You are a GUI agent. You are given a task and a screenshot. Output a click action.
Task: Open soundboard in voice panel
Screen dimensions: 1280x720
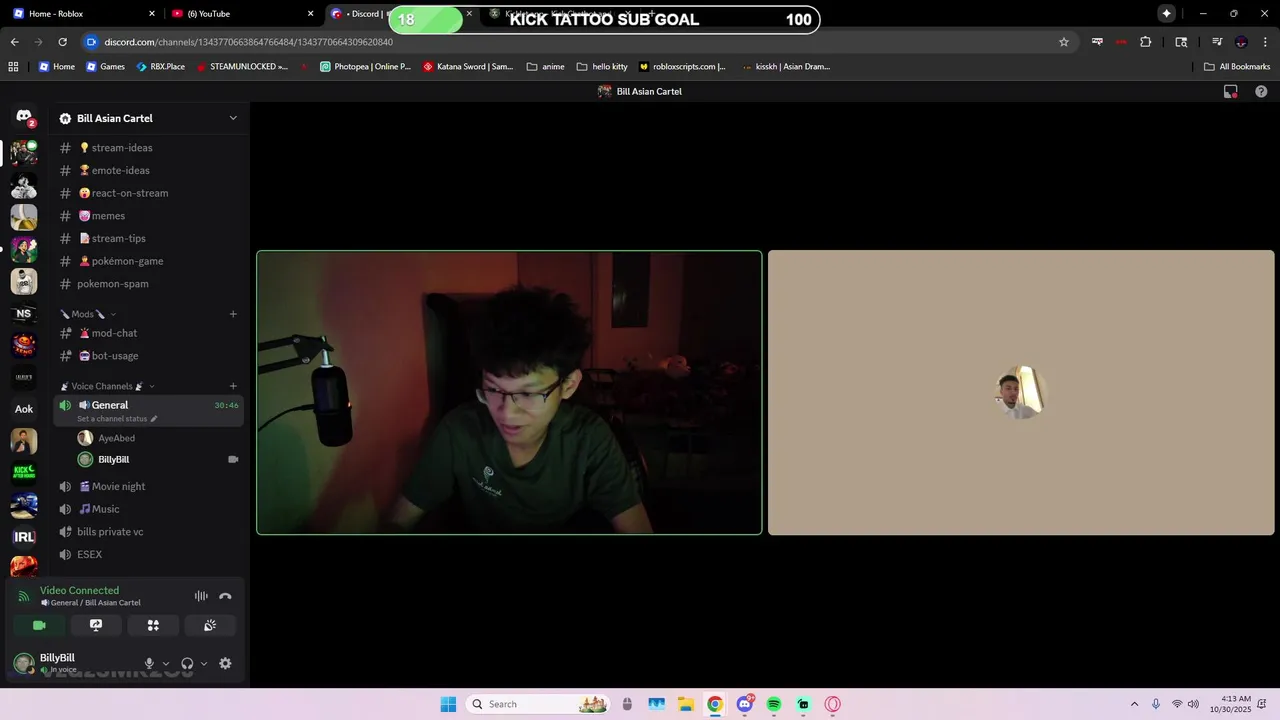[210, 625]
